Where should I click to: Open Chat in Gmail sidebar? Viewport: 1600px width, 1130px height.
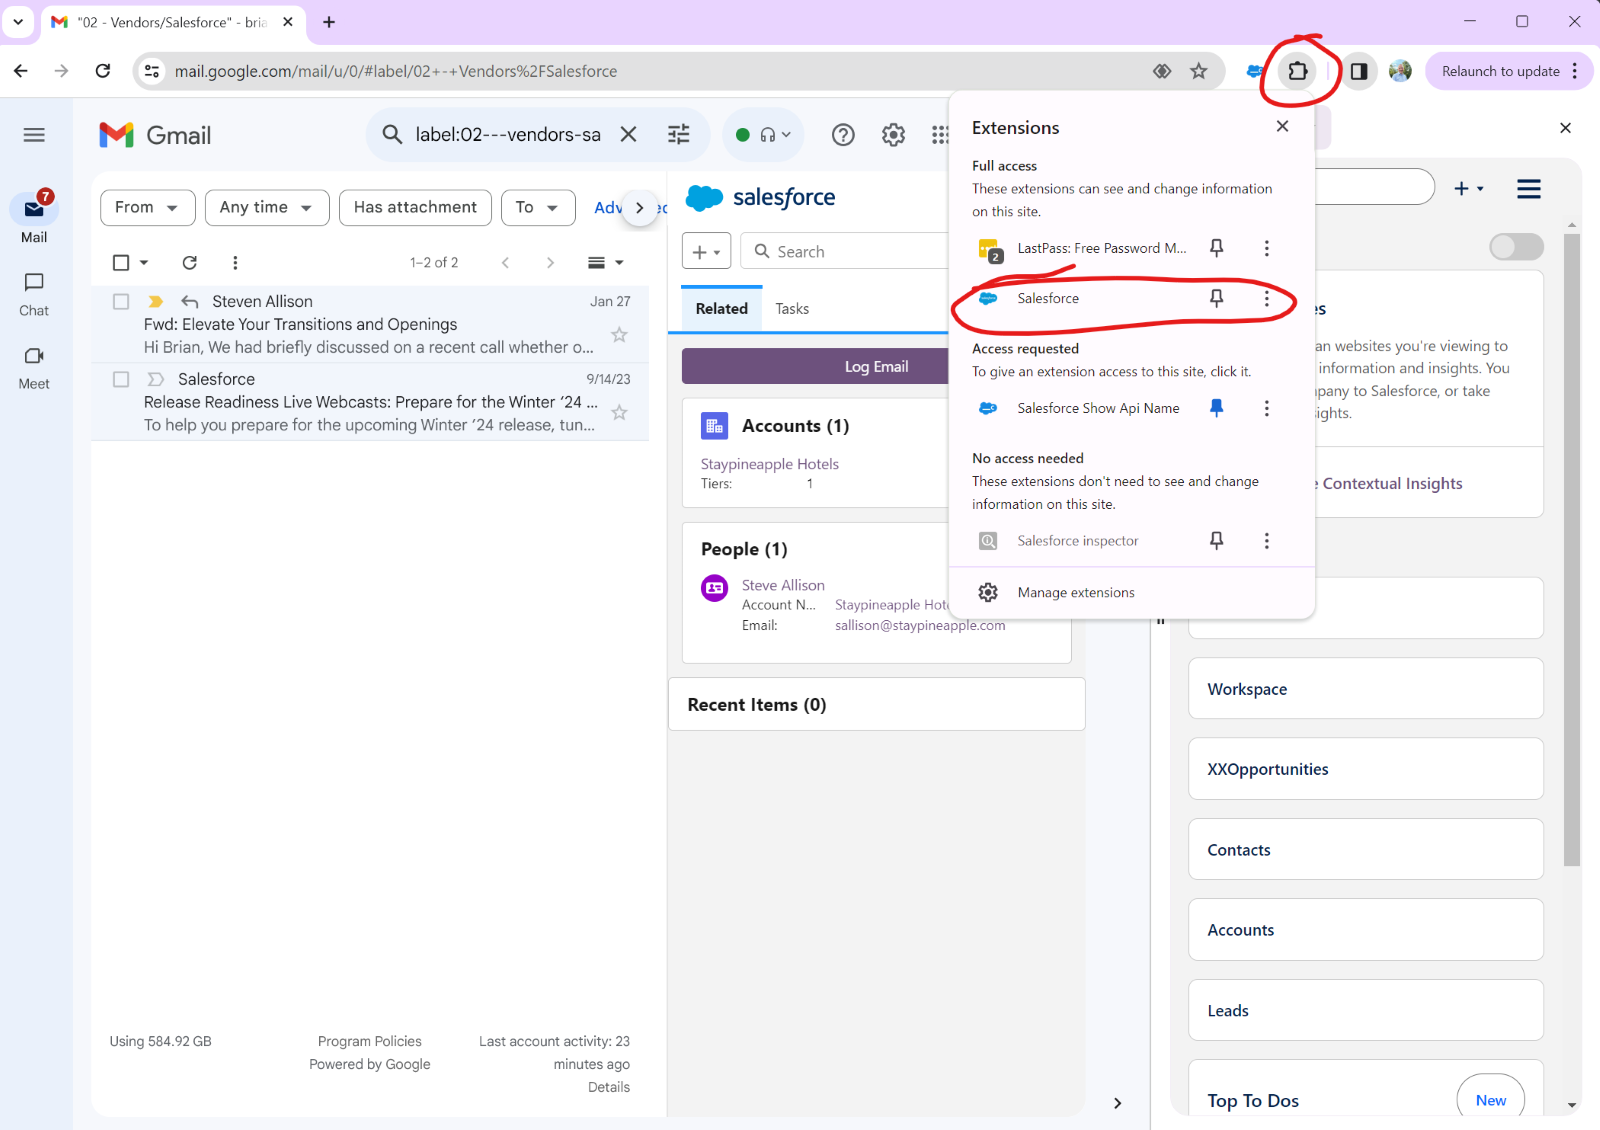[34, 295]
